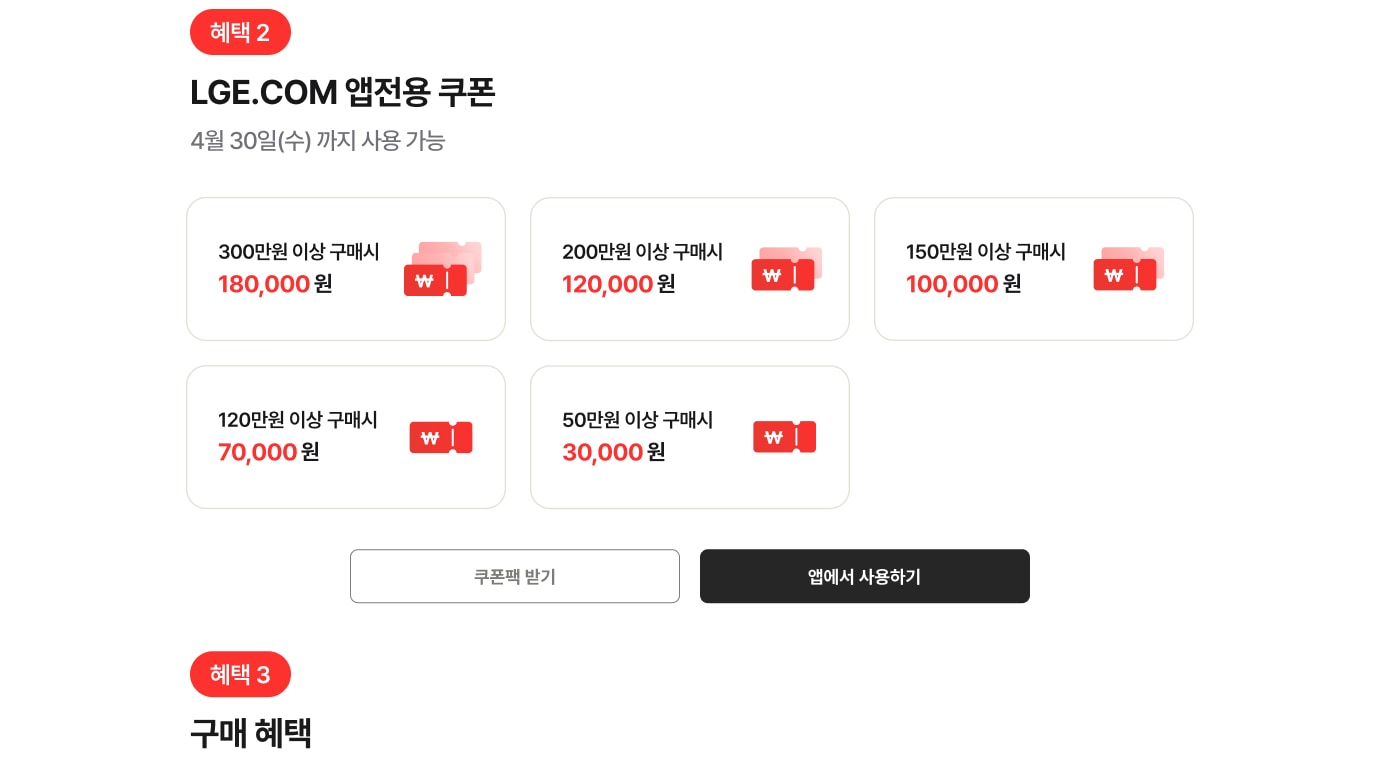1380x761 pixels.
Task: Select the 150만원 이상 구매시 label
Action: click(x=986, y=252)
